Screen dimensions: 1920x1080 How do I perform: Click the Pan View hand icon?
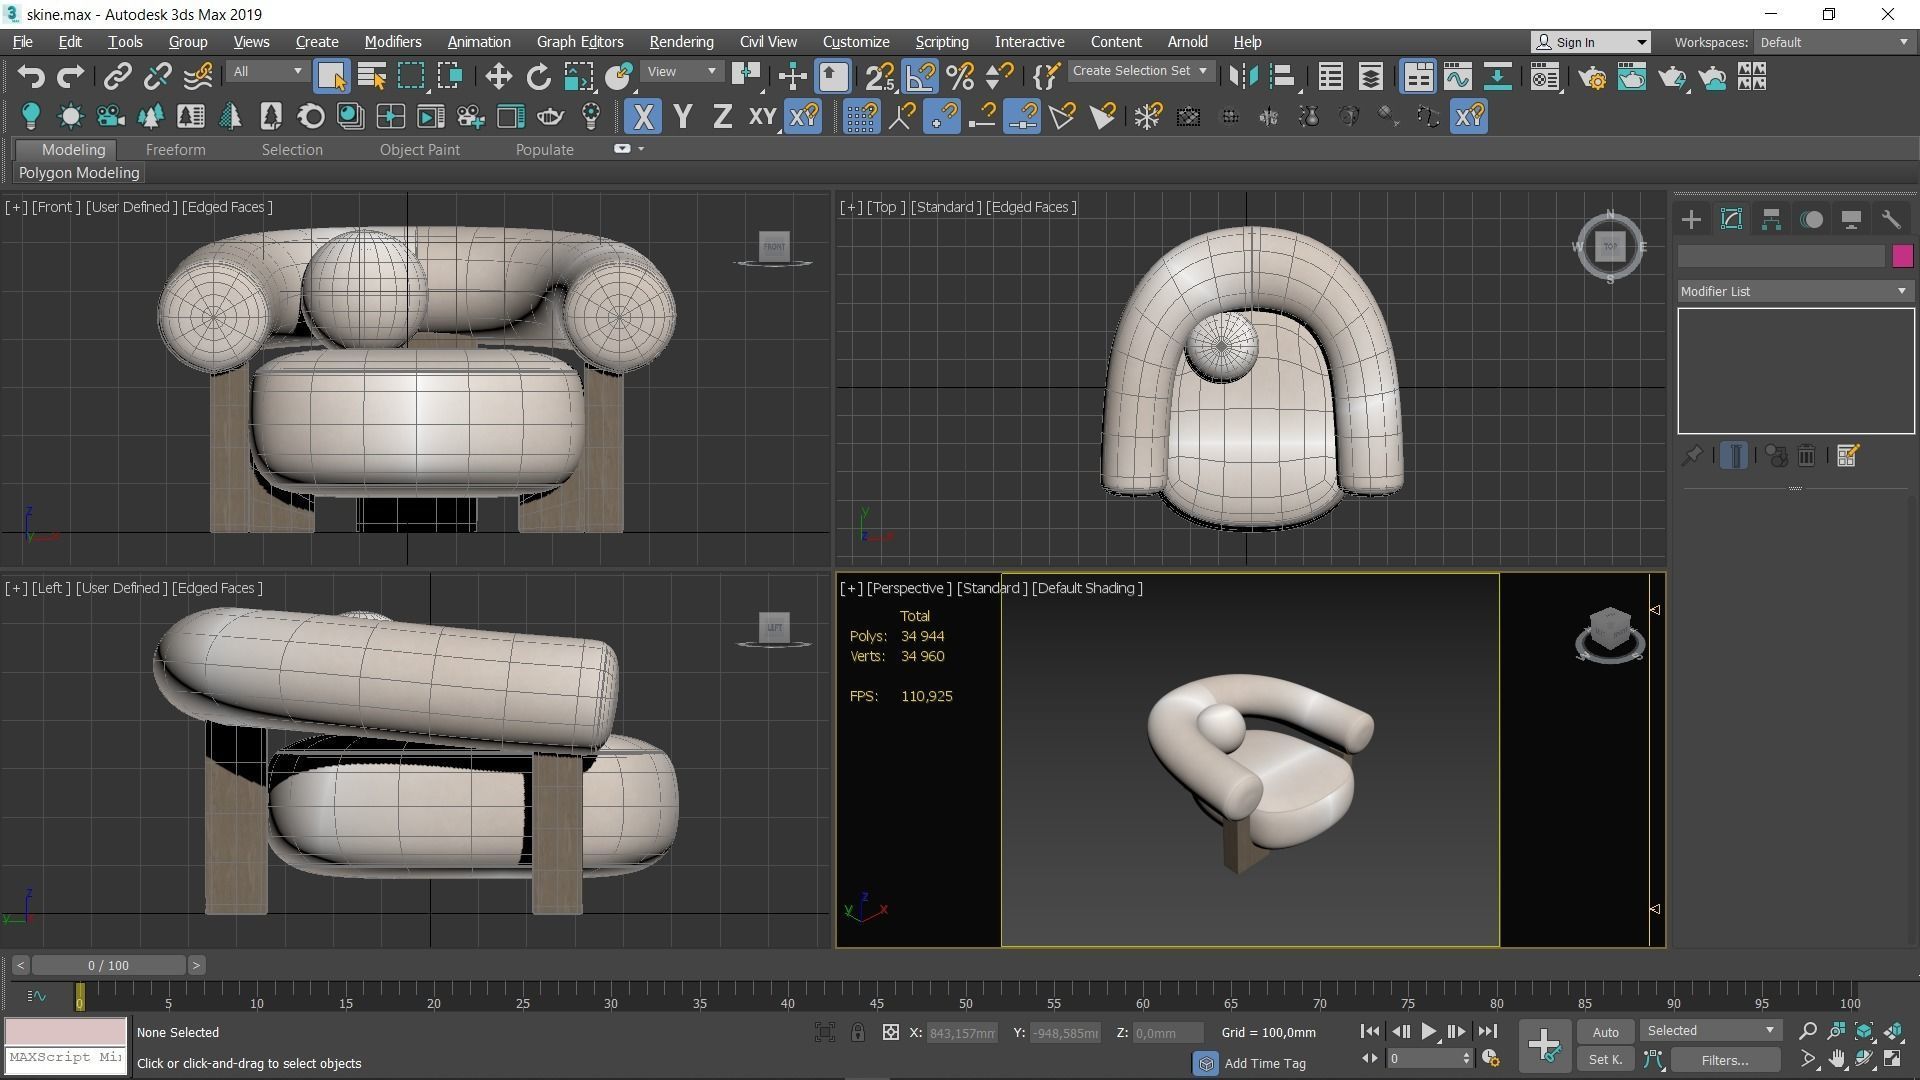(1836, 1059)
